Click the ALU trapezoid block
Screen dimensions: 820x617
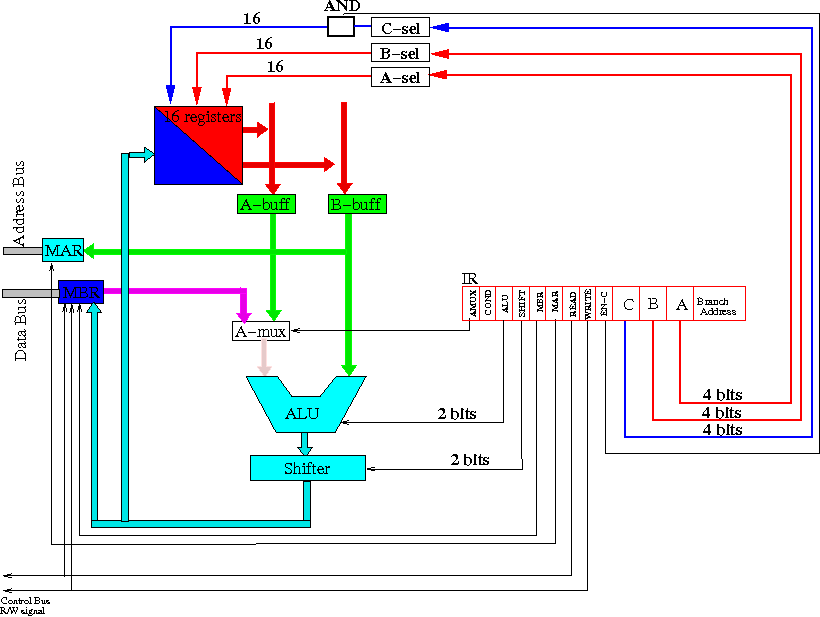coord(305,412)
